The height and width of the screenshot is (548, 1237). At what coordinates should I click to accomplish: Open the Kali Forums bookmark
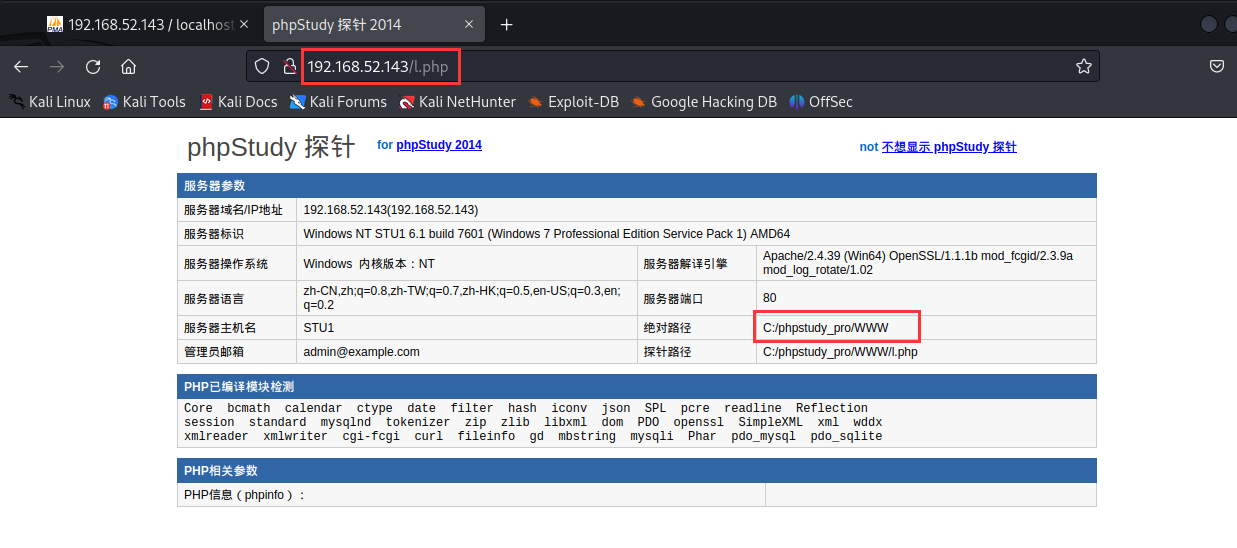click(338, 101)
